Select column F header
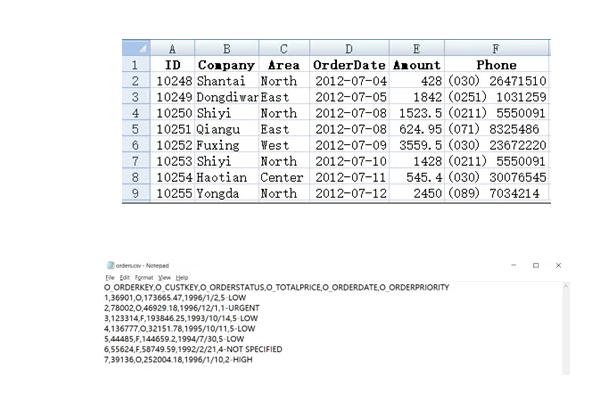Viewport: 612px width, 402px height. click(496, 48)
